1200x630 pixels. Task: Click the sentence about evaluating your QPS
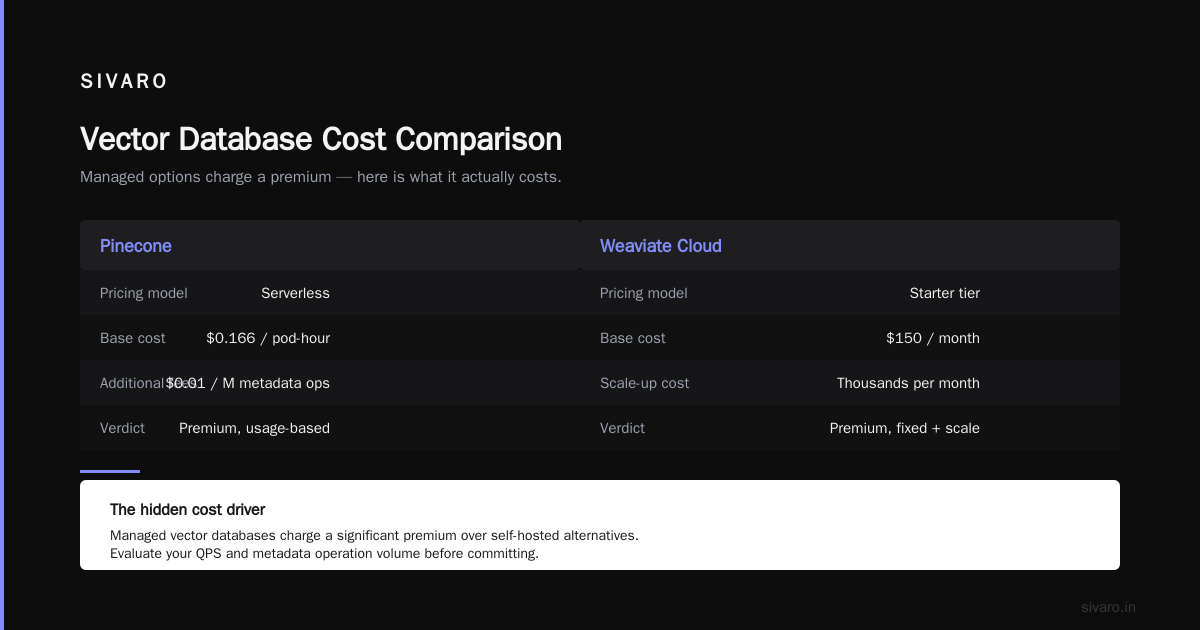pos(324,553)
